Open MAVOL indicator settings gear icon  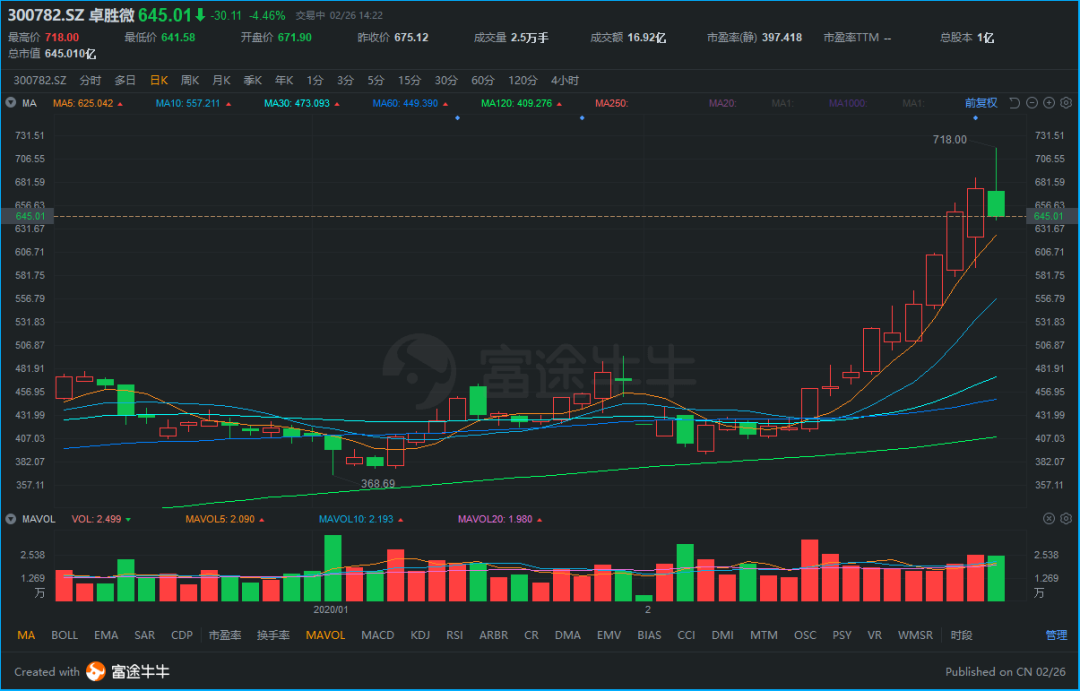coord(1066,518)
